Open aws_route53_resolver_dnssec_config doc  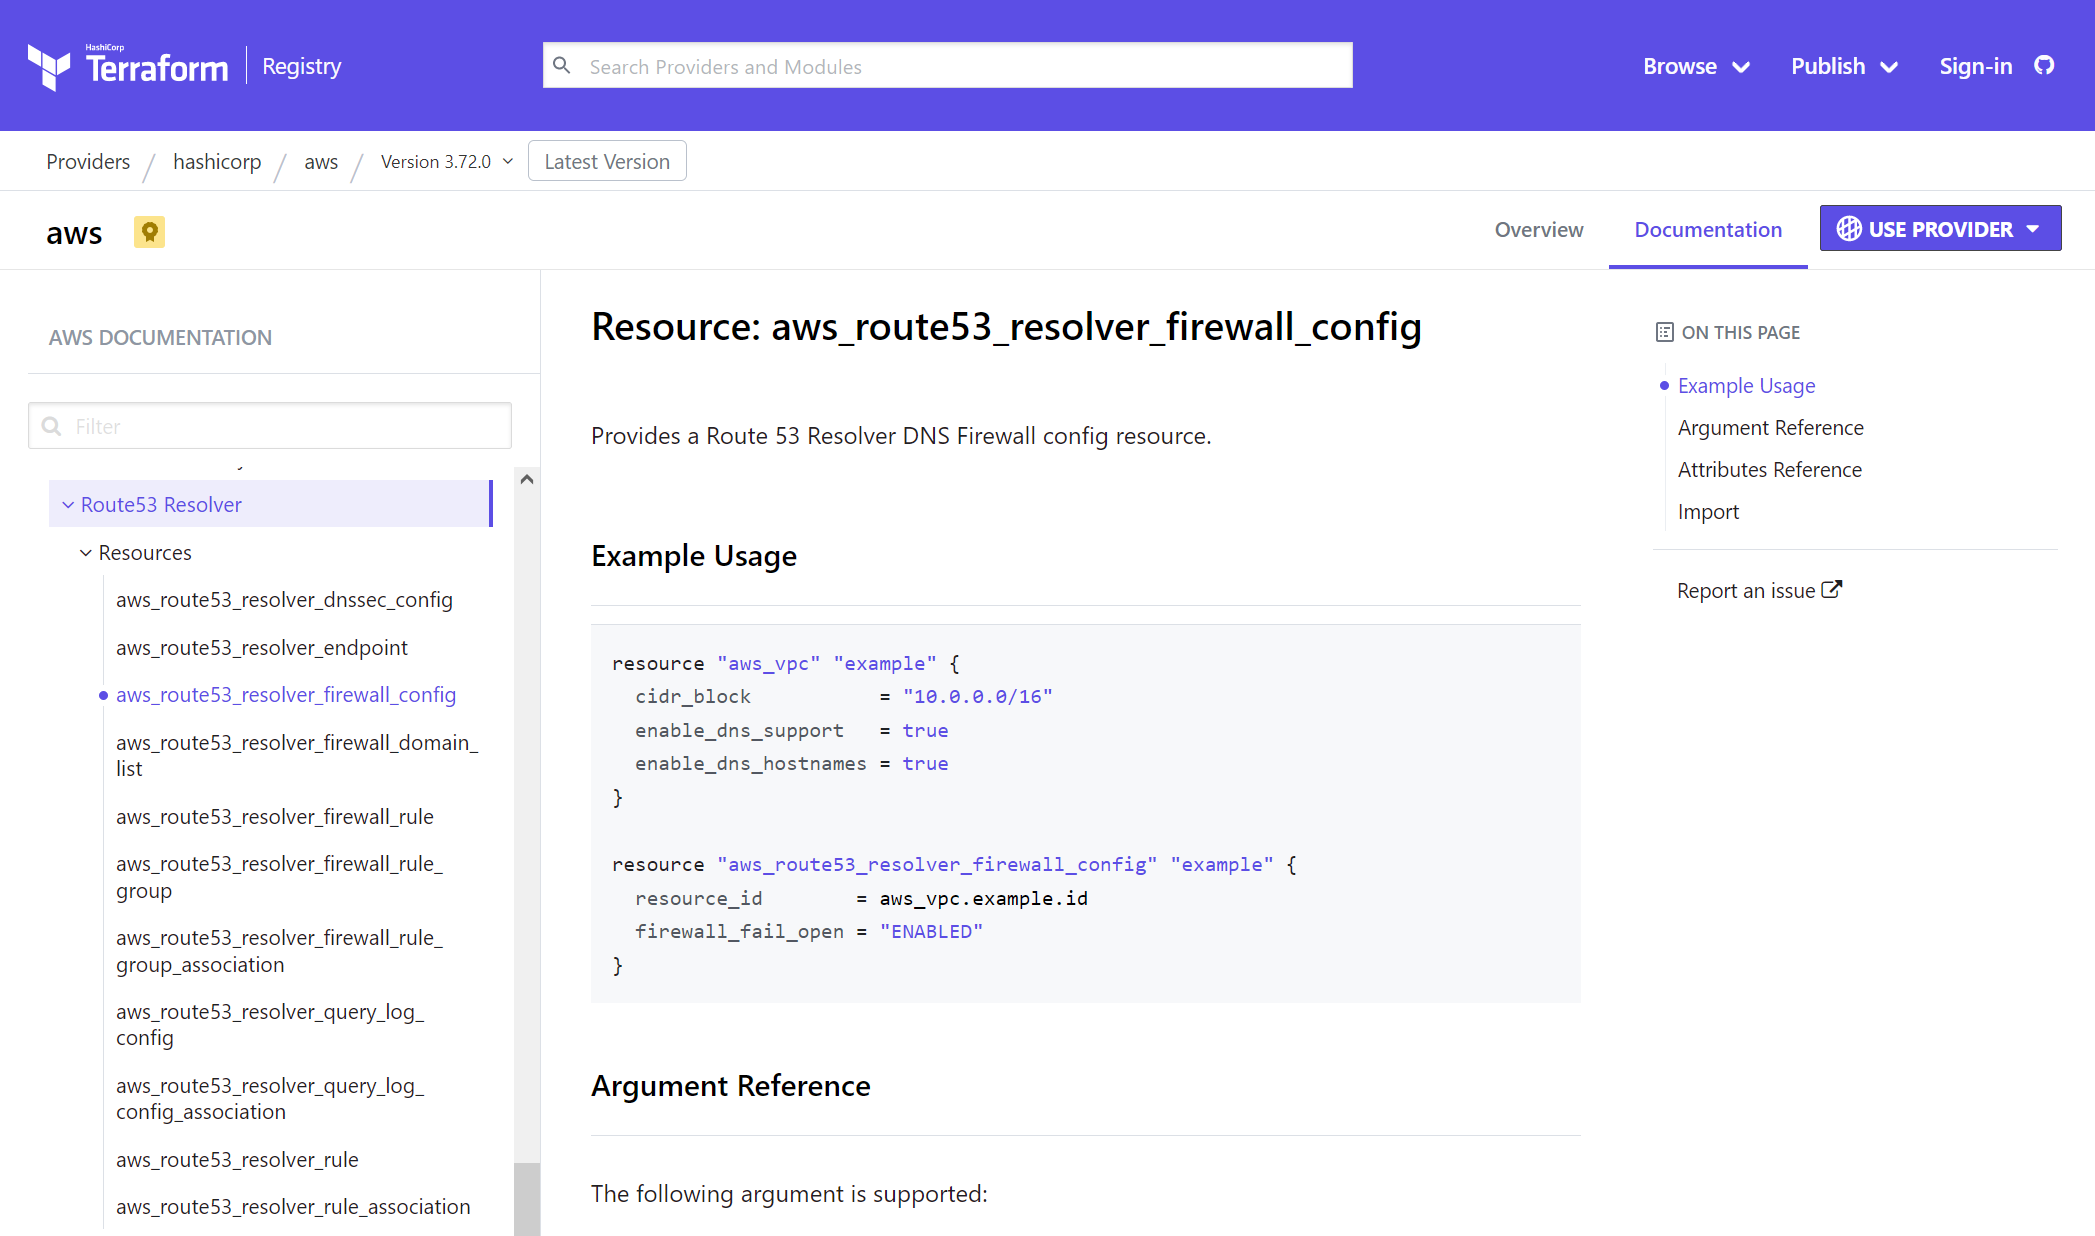tap(284, 600)
